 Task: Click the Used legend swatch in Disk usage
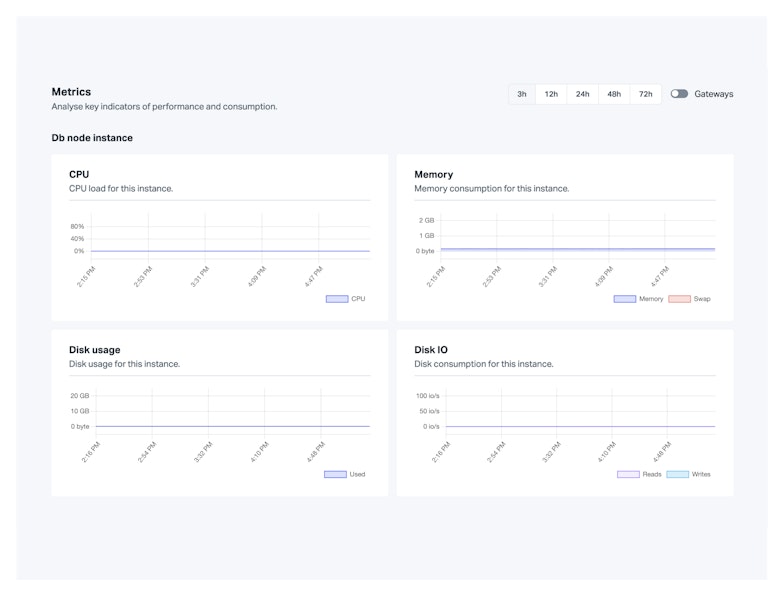tap(335, 474)
